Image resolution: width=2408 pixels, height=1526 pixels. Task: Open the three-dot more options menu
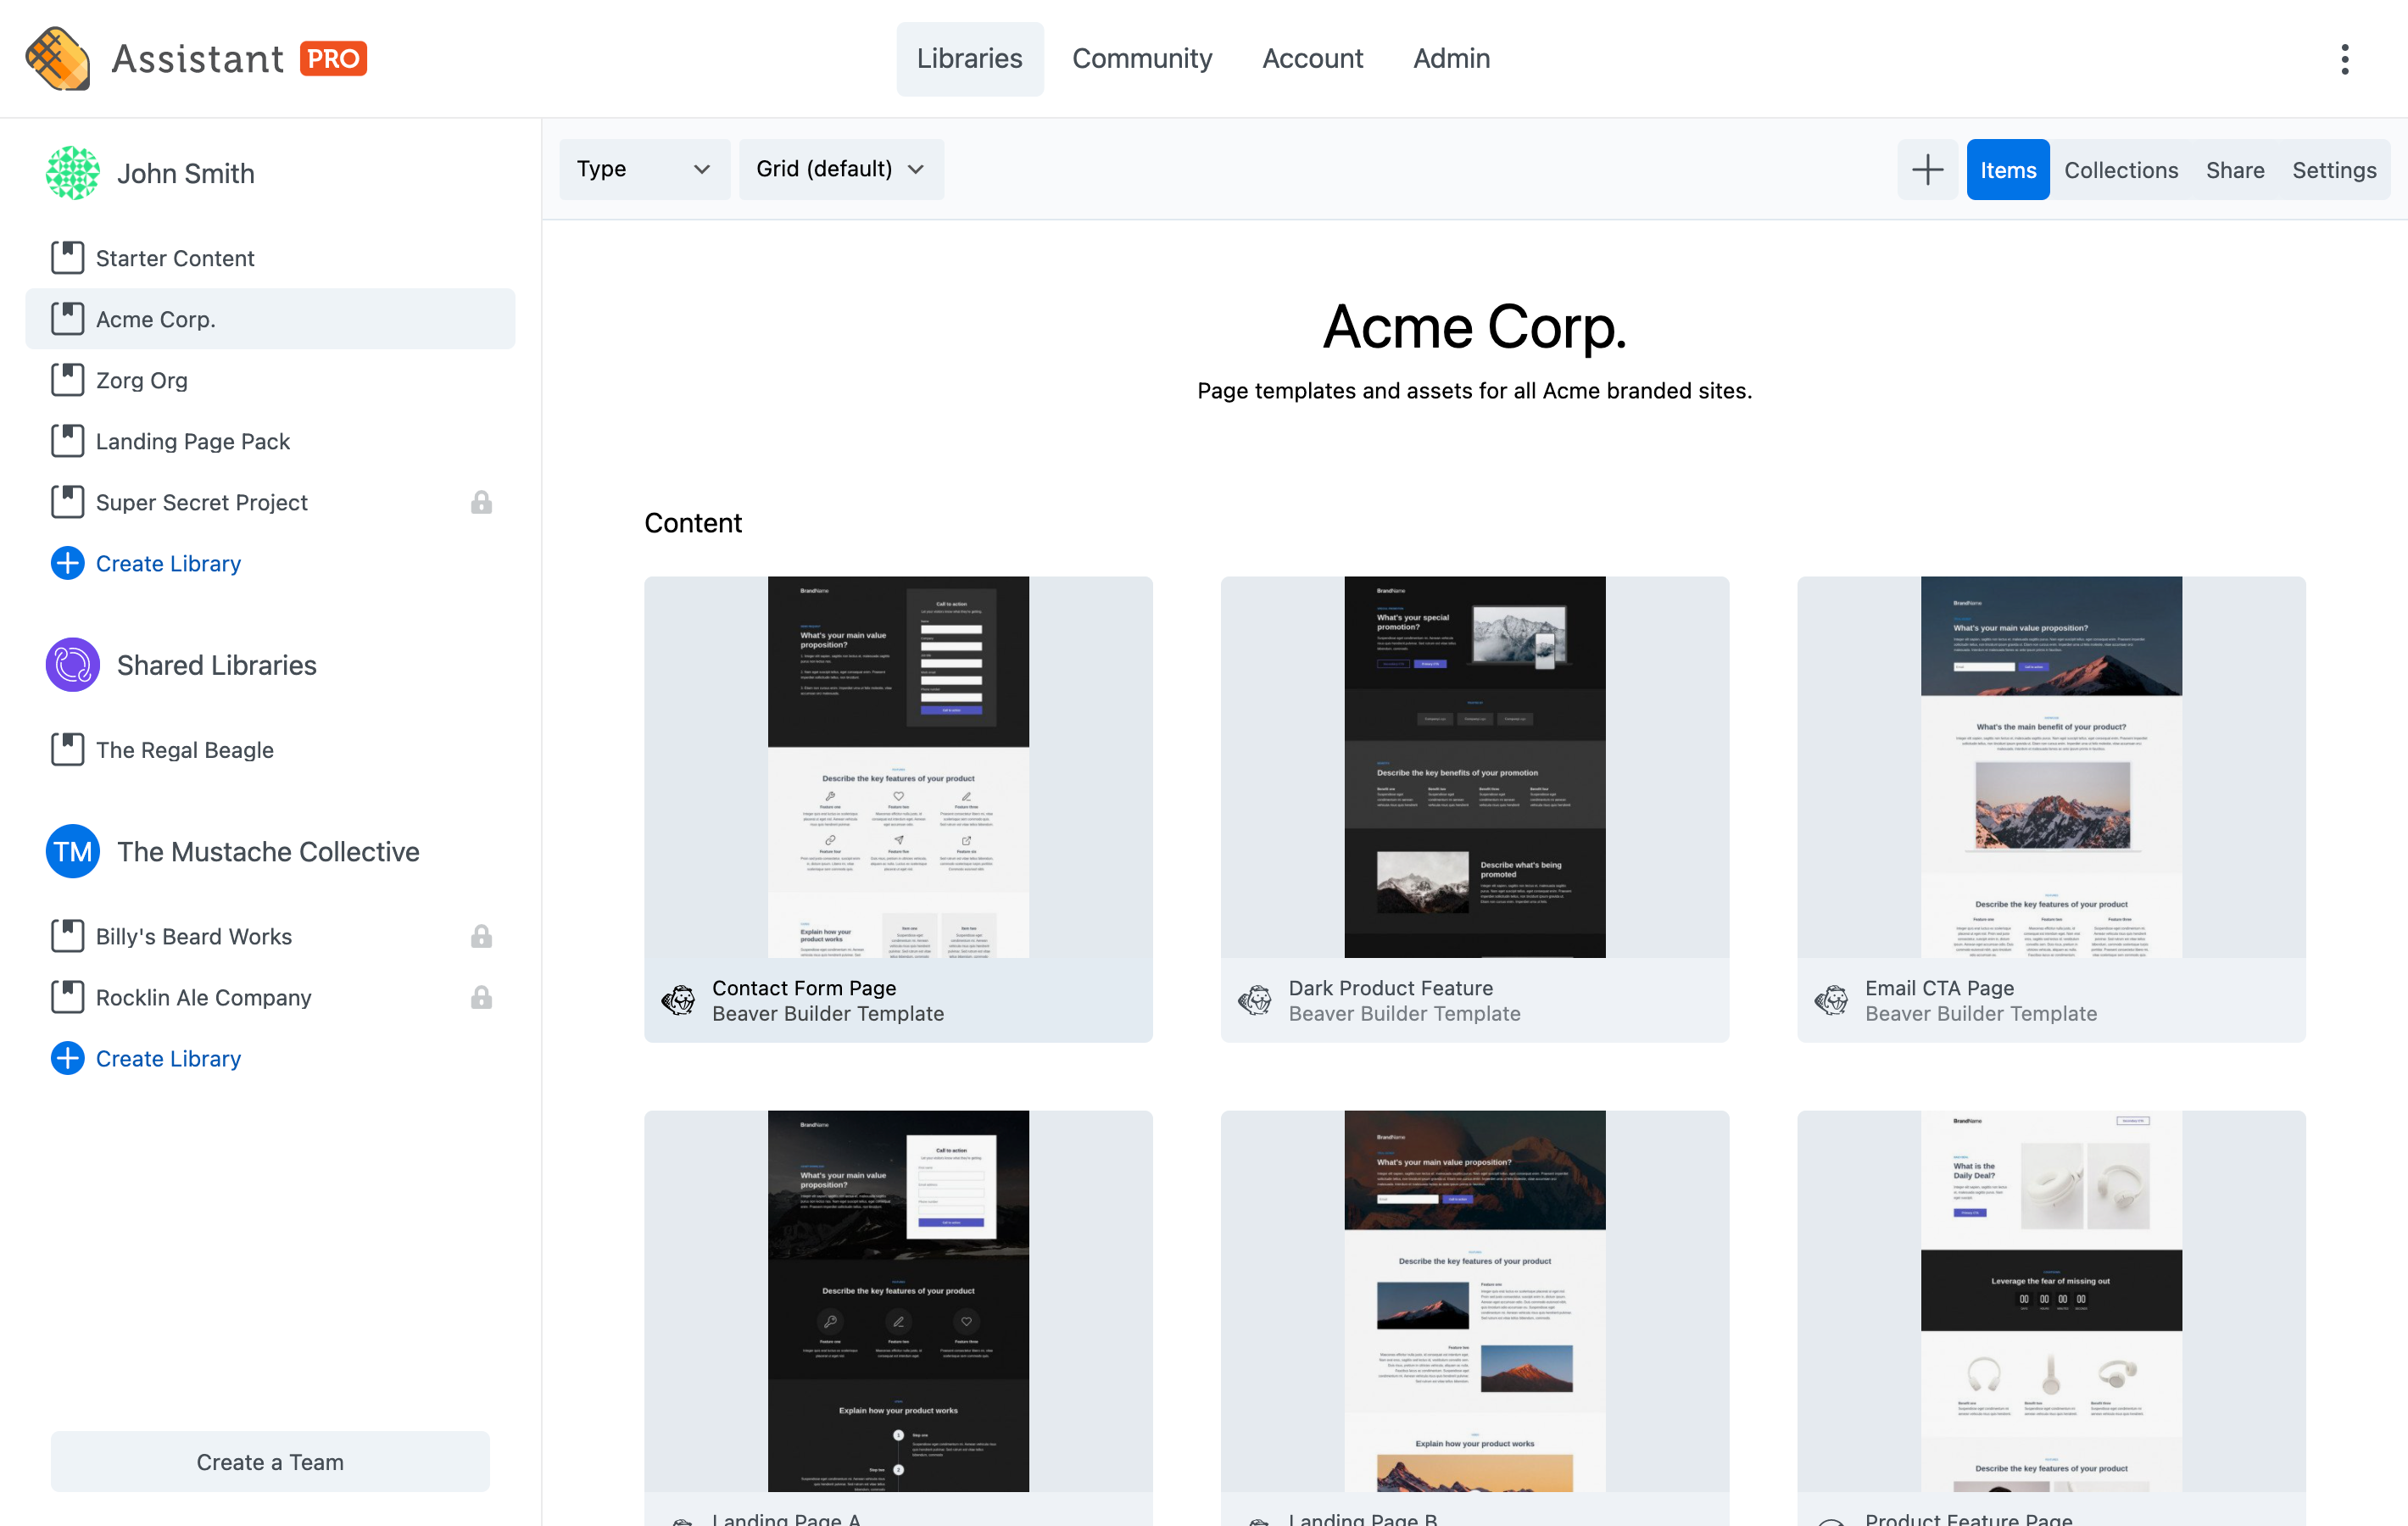pos(2344,59)
